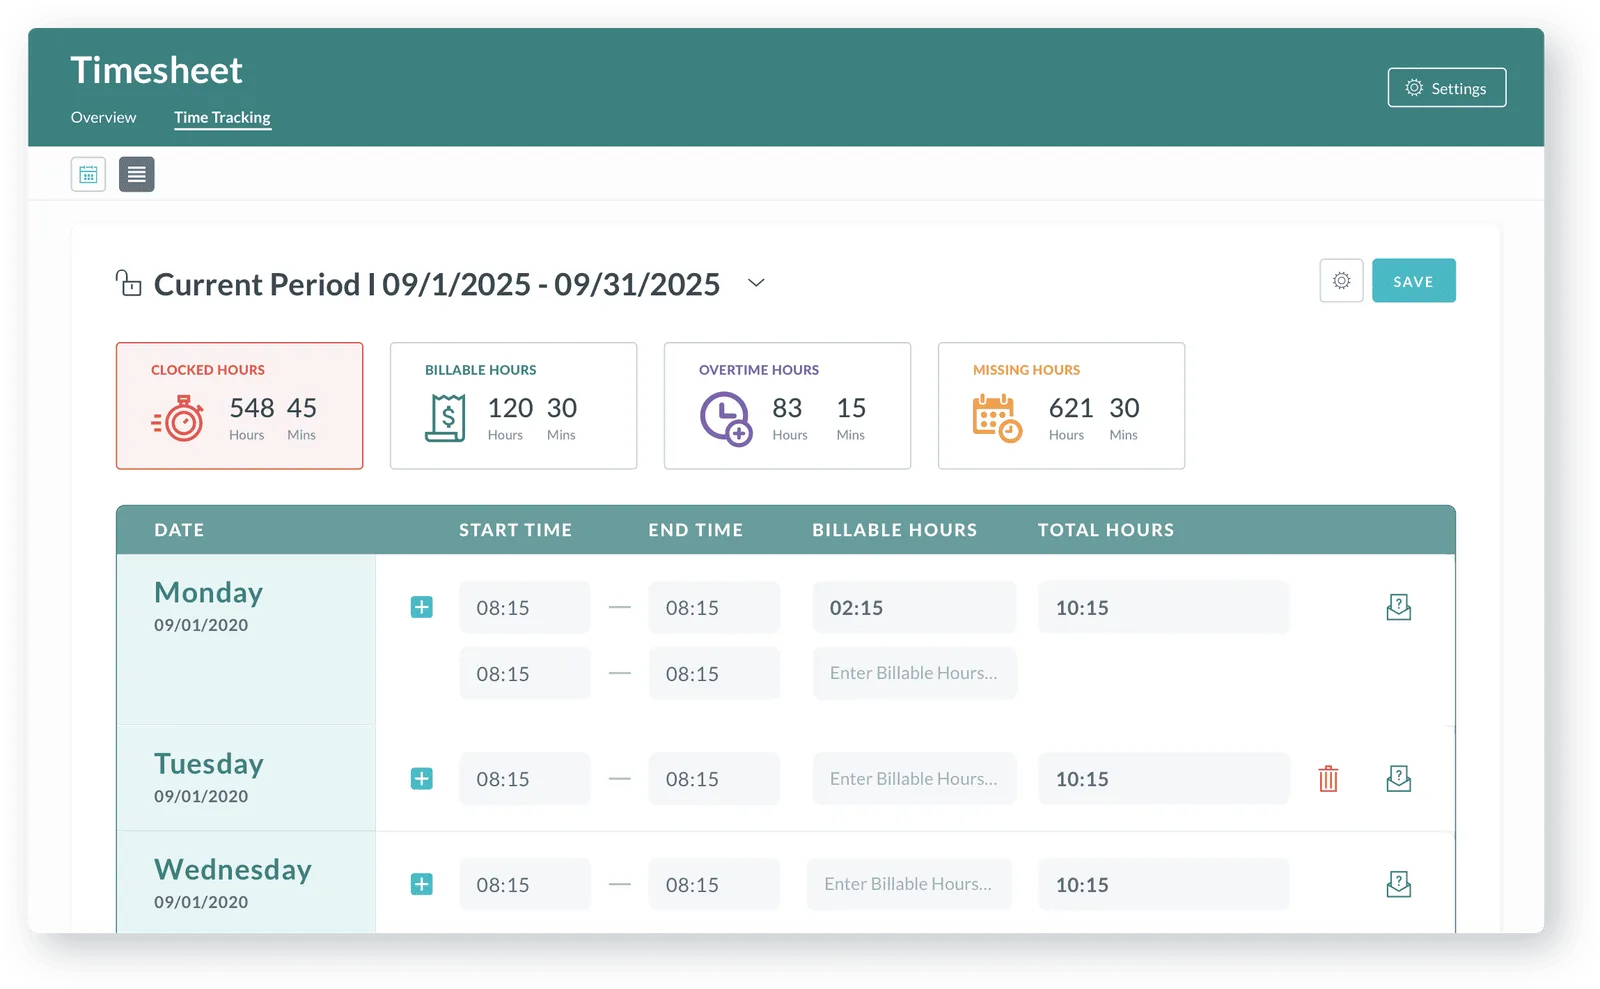Open request icon on Monday row
The width and height of the screenshot is (1600, 989).
pos(1399,607)
